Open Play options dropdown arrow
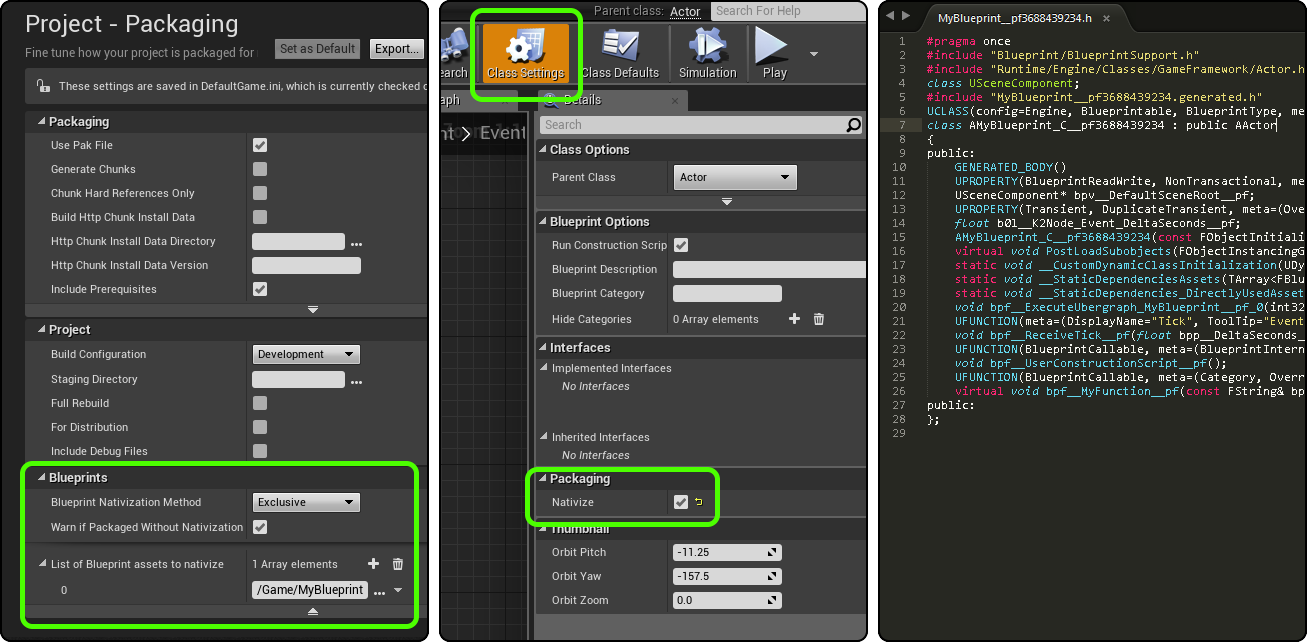The width and height of the screenshot is (1307, 642). 813,54
